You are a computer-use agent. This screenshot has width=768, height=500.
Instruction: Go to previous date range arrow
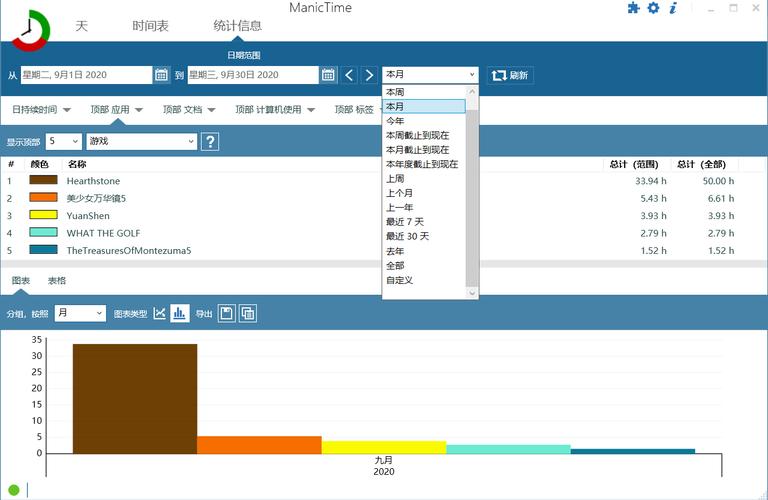(349, 75)
